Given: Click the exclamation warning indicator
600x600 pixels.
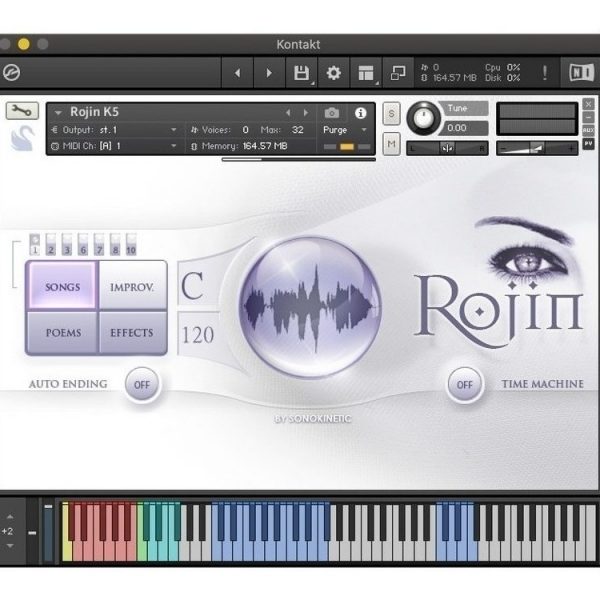Looking at the screenshot, I should [545, 72].
